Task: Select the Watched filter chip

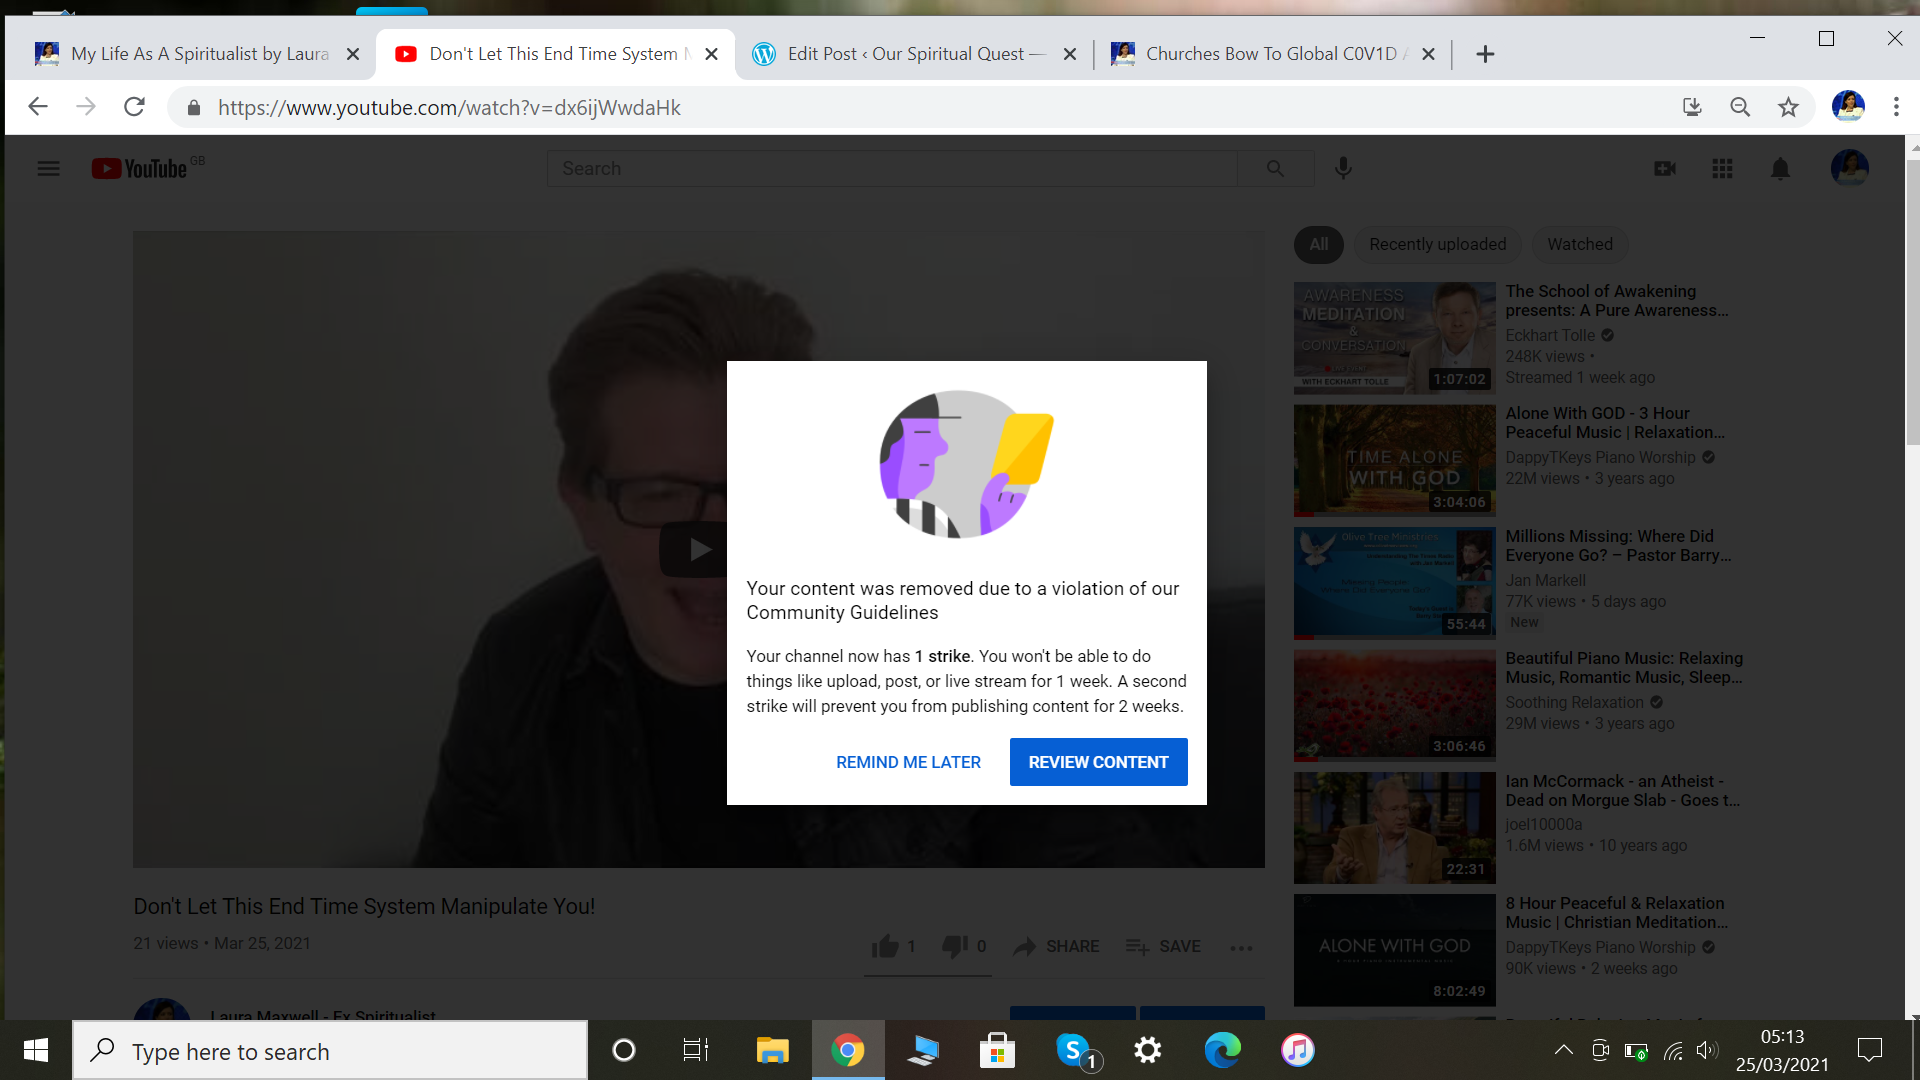Action: pos(1580,244)
